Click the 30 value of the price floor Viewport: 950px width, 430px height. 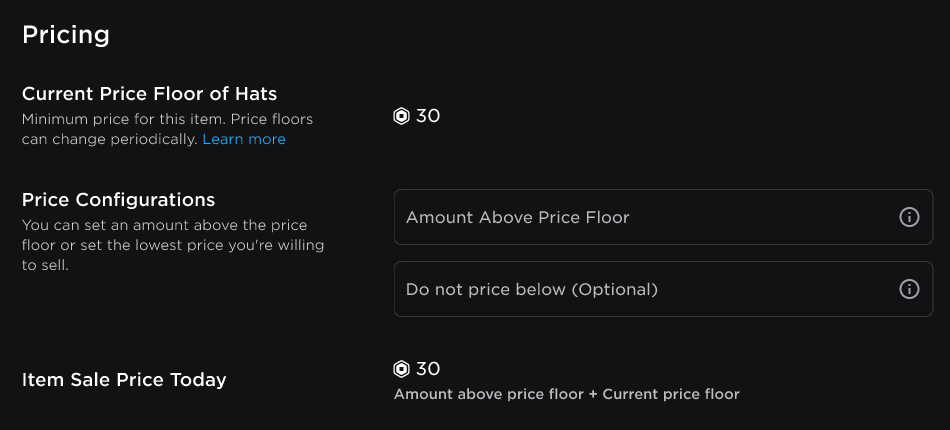click(x=428, y=116)
